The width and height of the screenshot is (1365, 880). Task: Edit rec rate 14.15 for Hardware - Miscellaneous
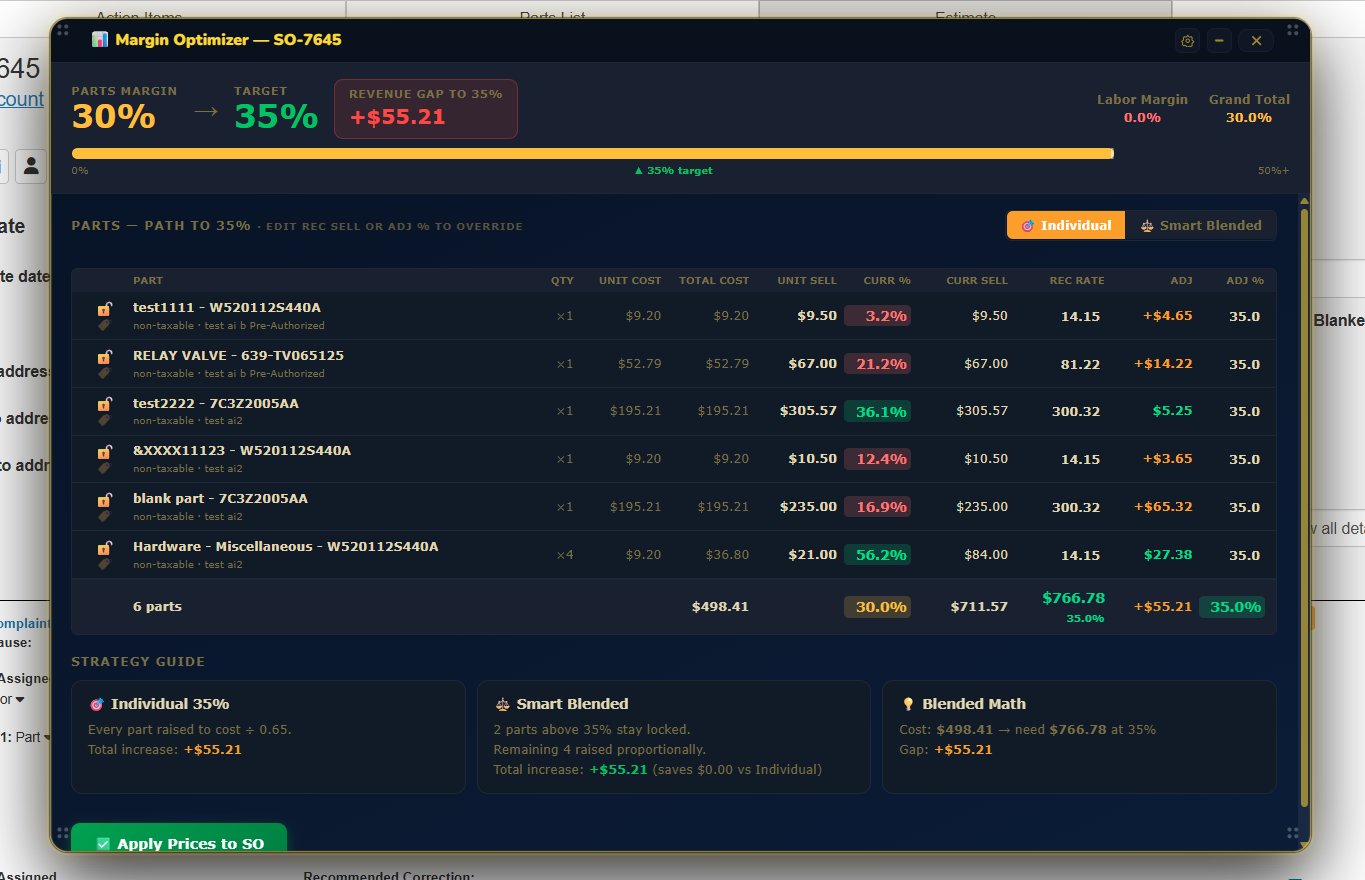click(x=1081, y=555)
